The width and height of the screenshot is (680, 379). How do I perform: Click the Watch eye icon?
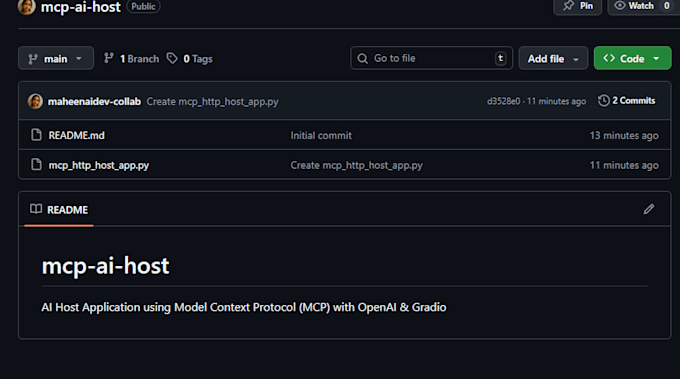coord(620,6)
